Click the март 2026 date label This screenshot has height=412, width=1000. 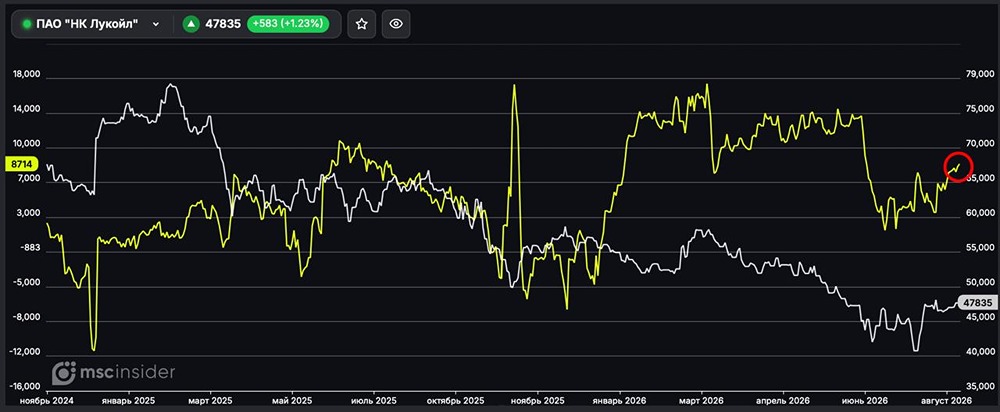pyautogui.click(x=702, y=401)
